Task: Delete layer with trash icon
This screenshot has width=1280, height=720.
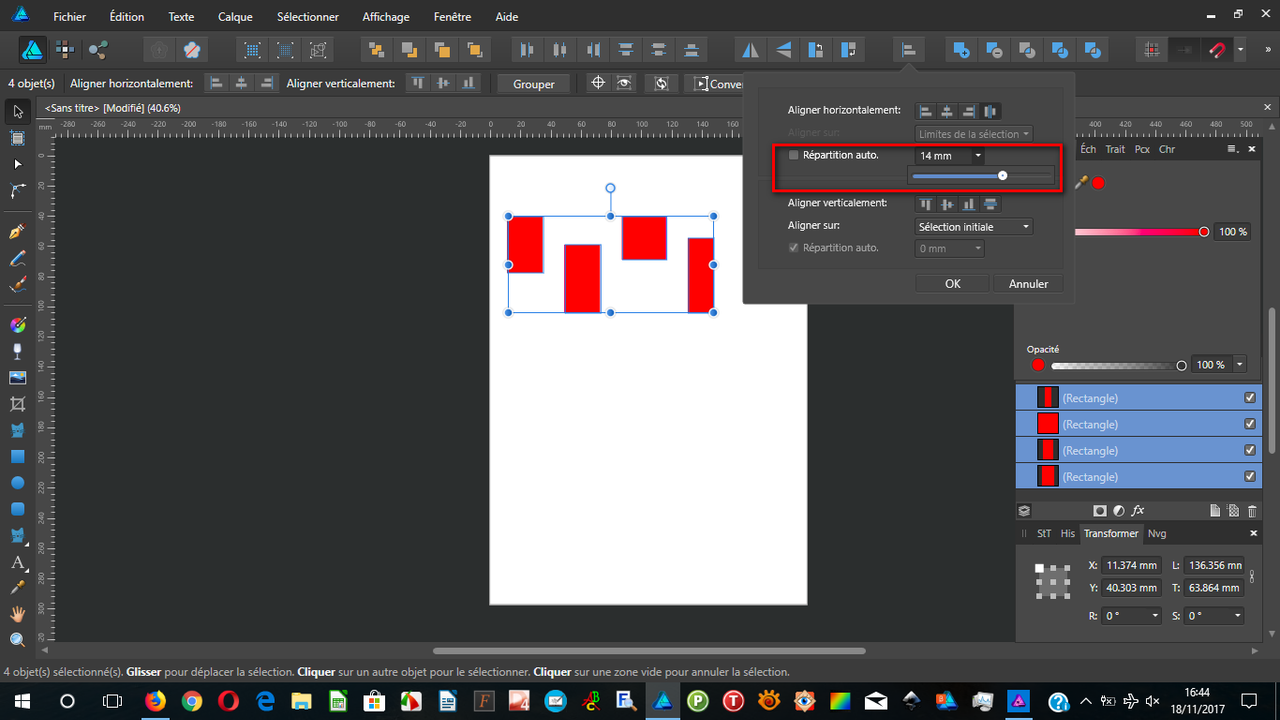Action: (1252, 510)
